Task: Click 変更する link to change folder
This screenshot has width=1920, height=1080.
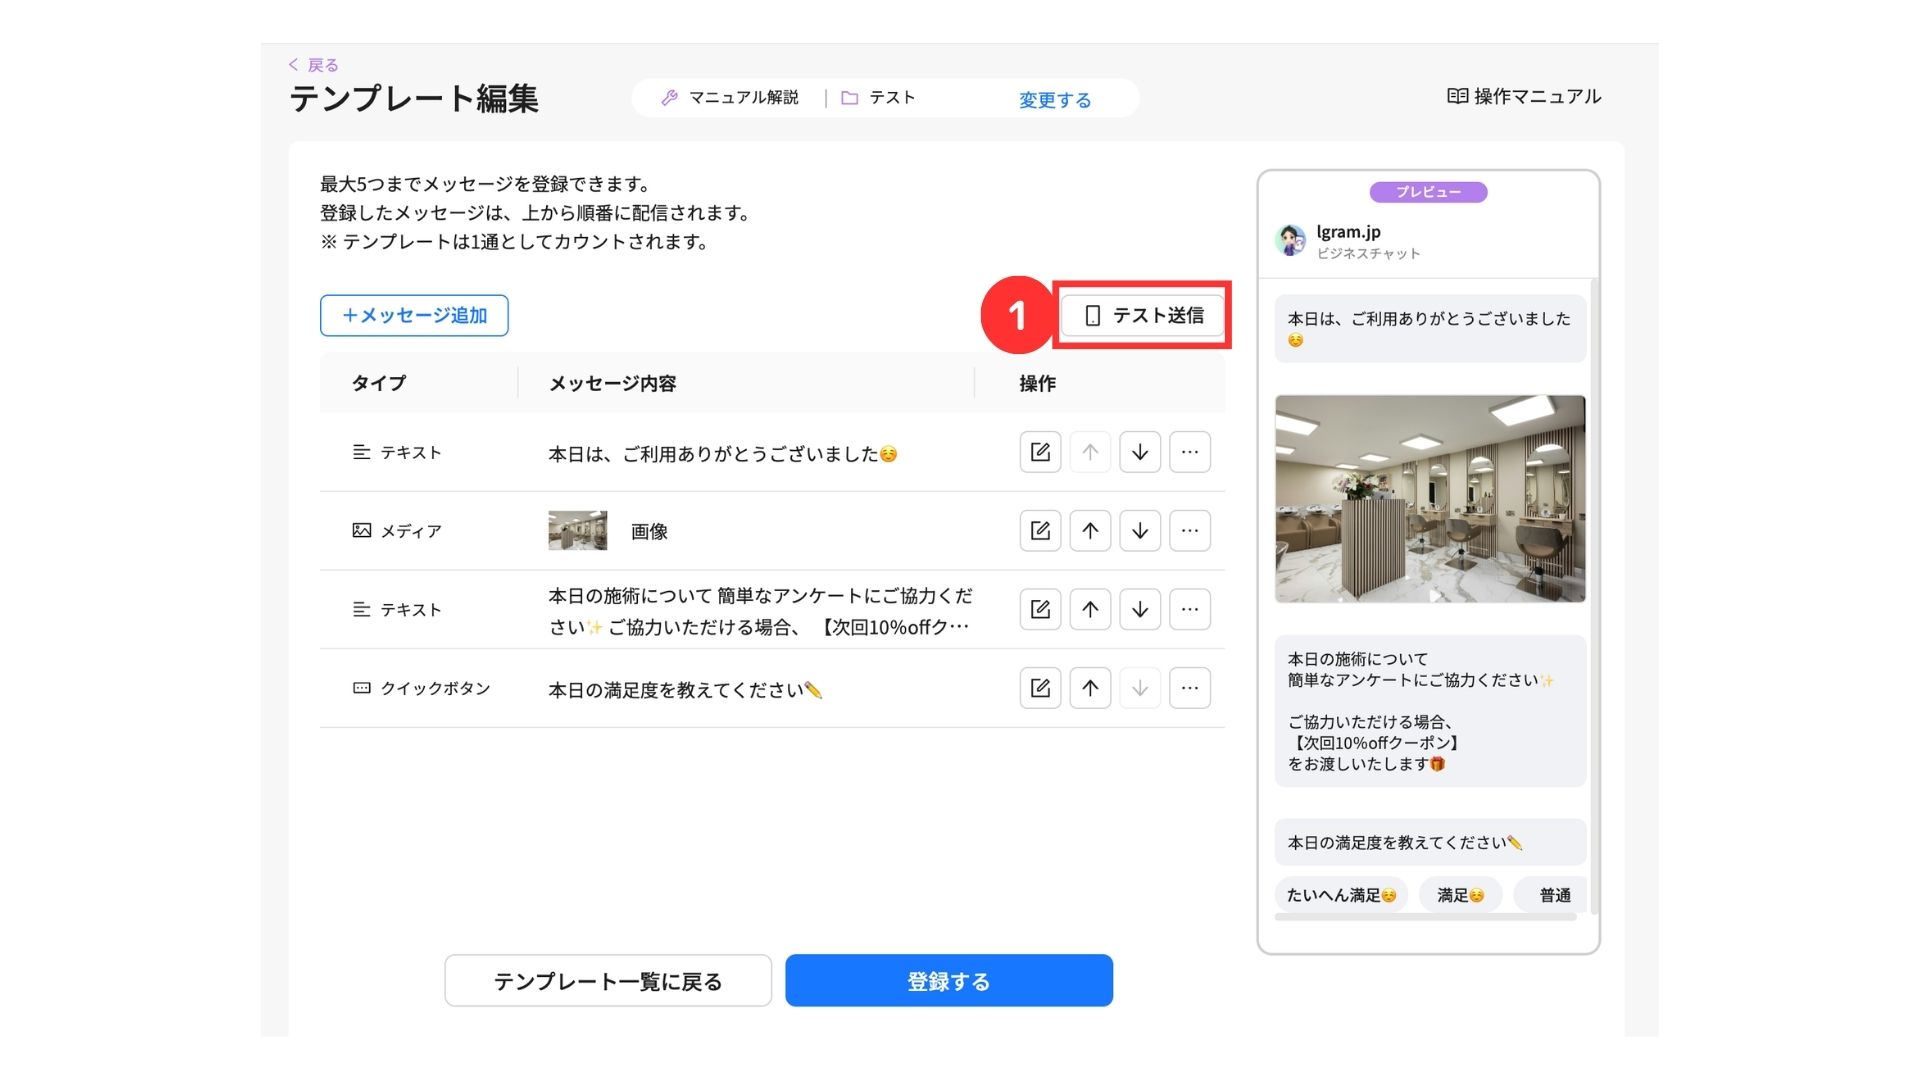Action: click(1054, 100)
